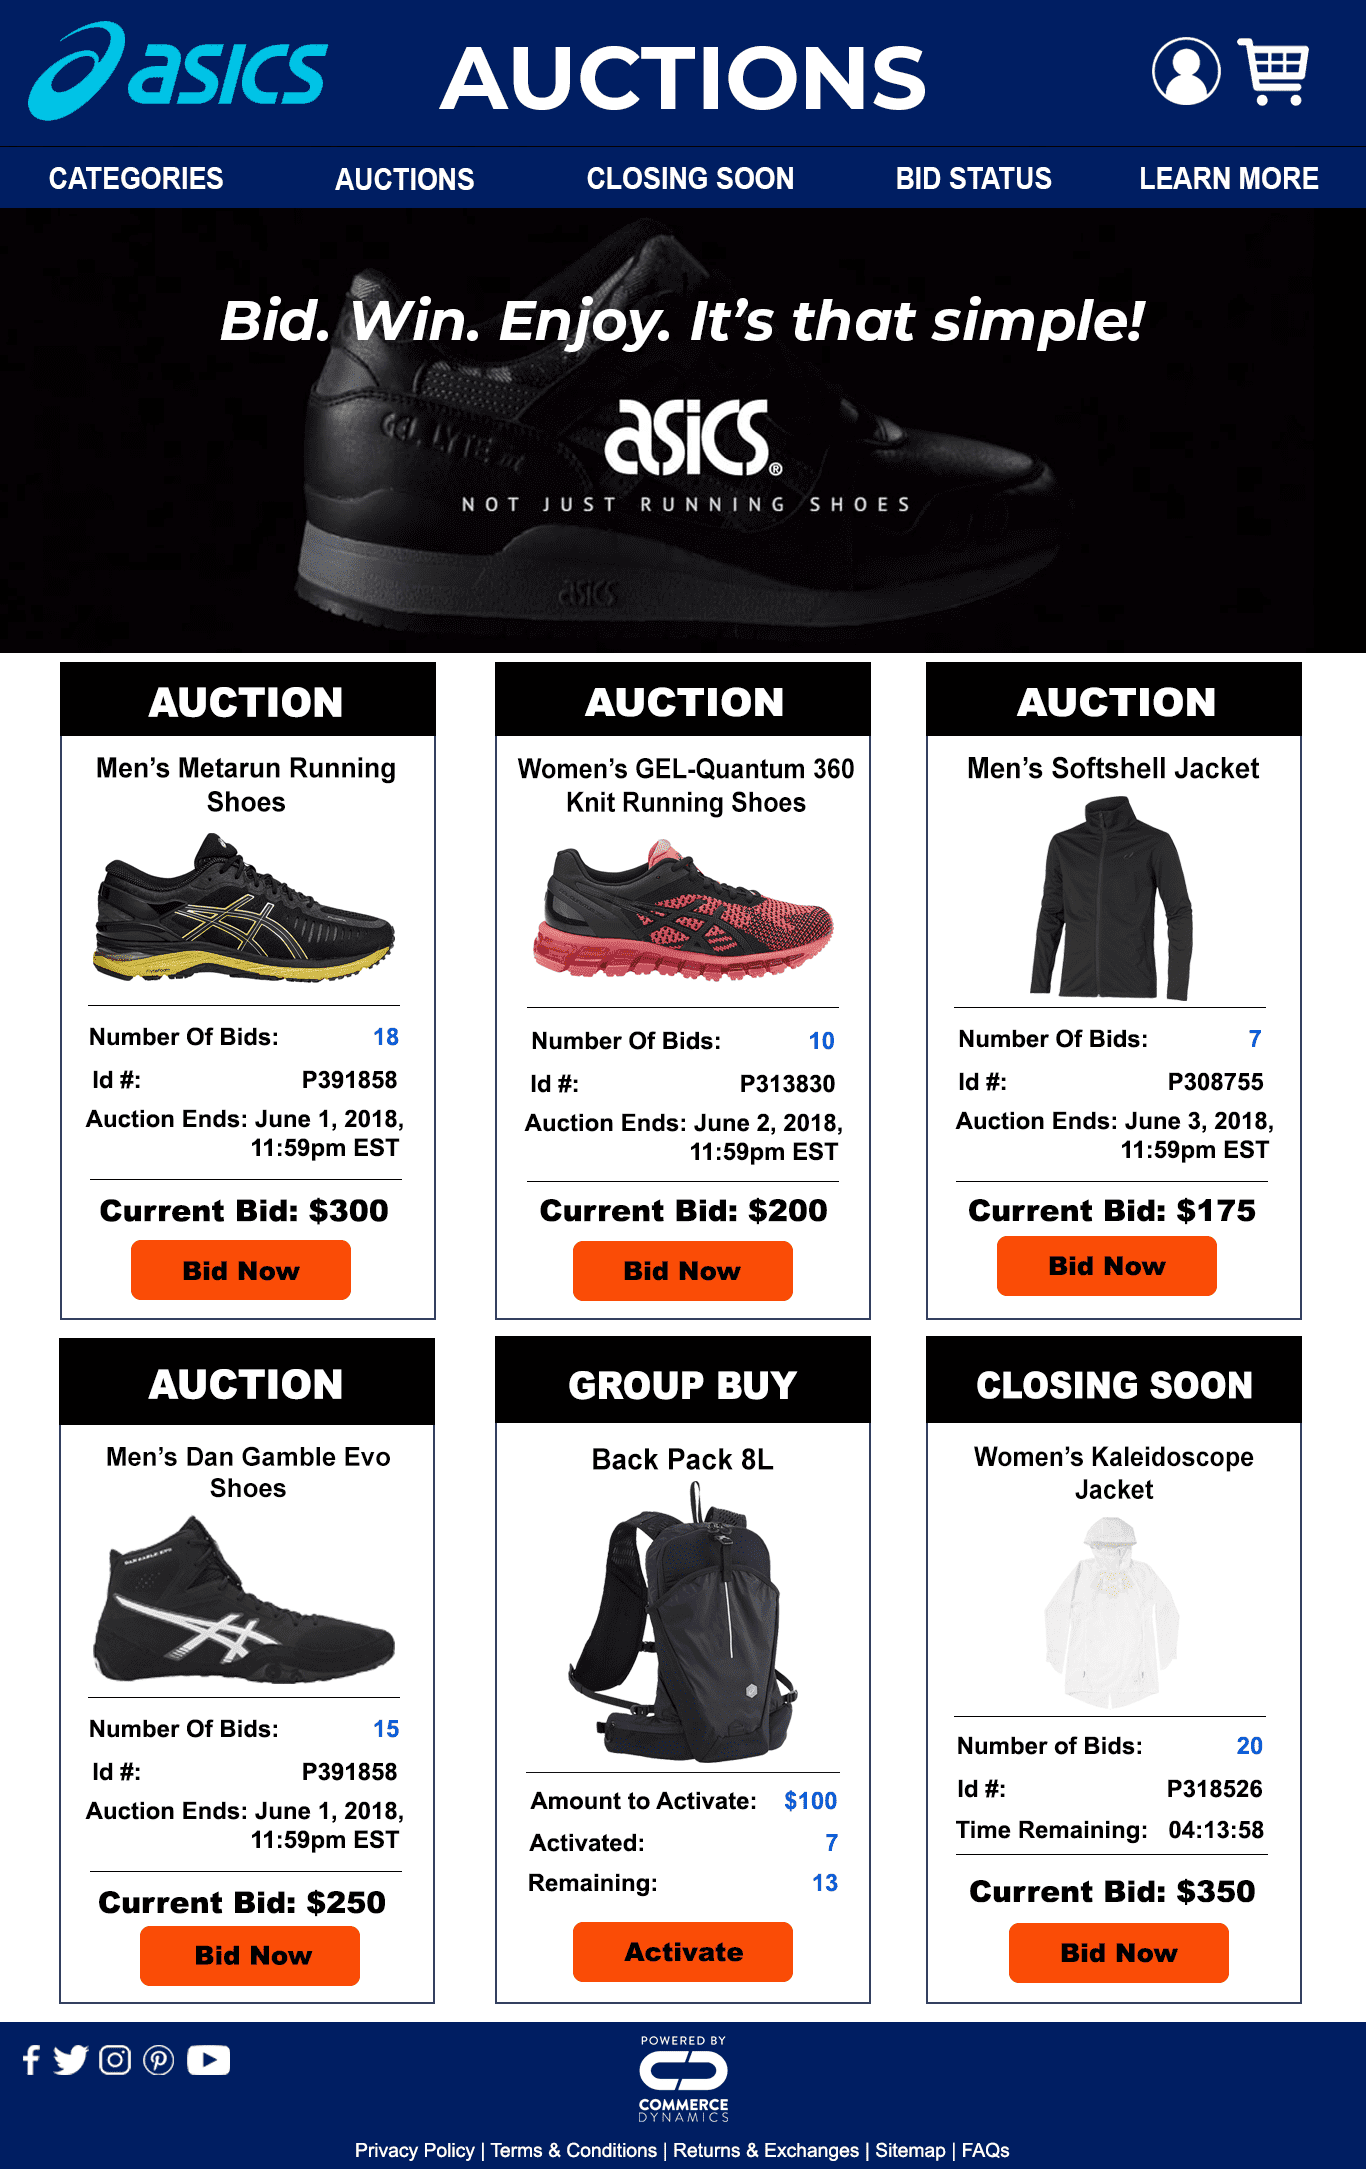
Task: Open the CATEGORIES menu item
Action: [136, 178]
